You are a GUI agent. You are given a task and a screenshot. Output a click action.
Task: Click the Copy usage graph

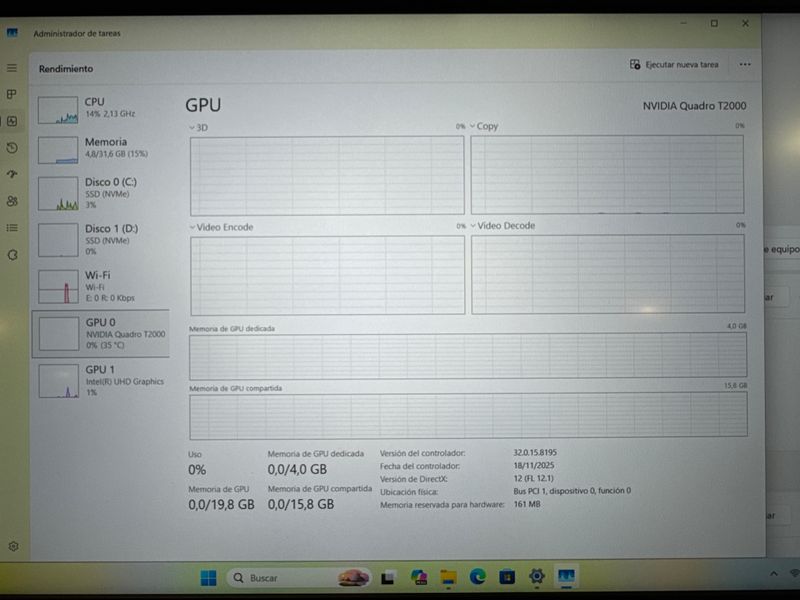point(607,174)
